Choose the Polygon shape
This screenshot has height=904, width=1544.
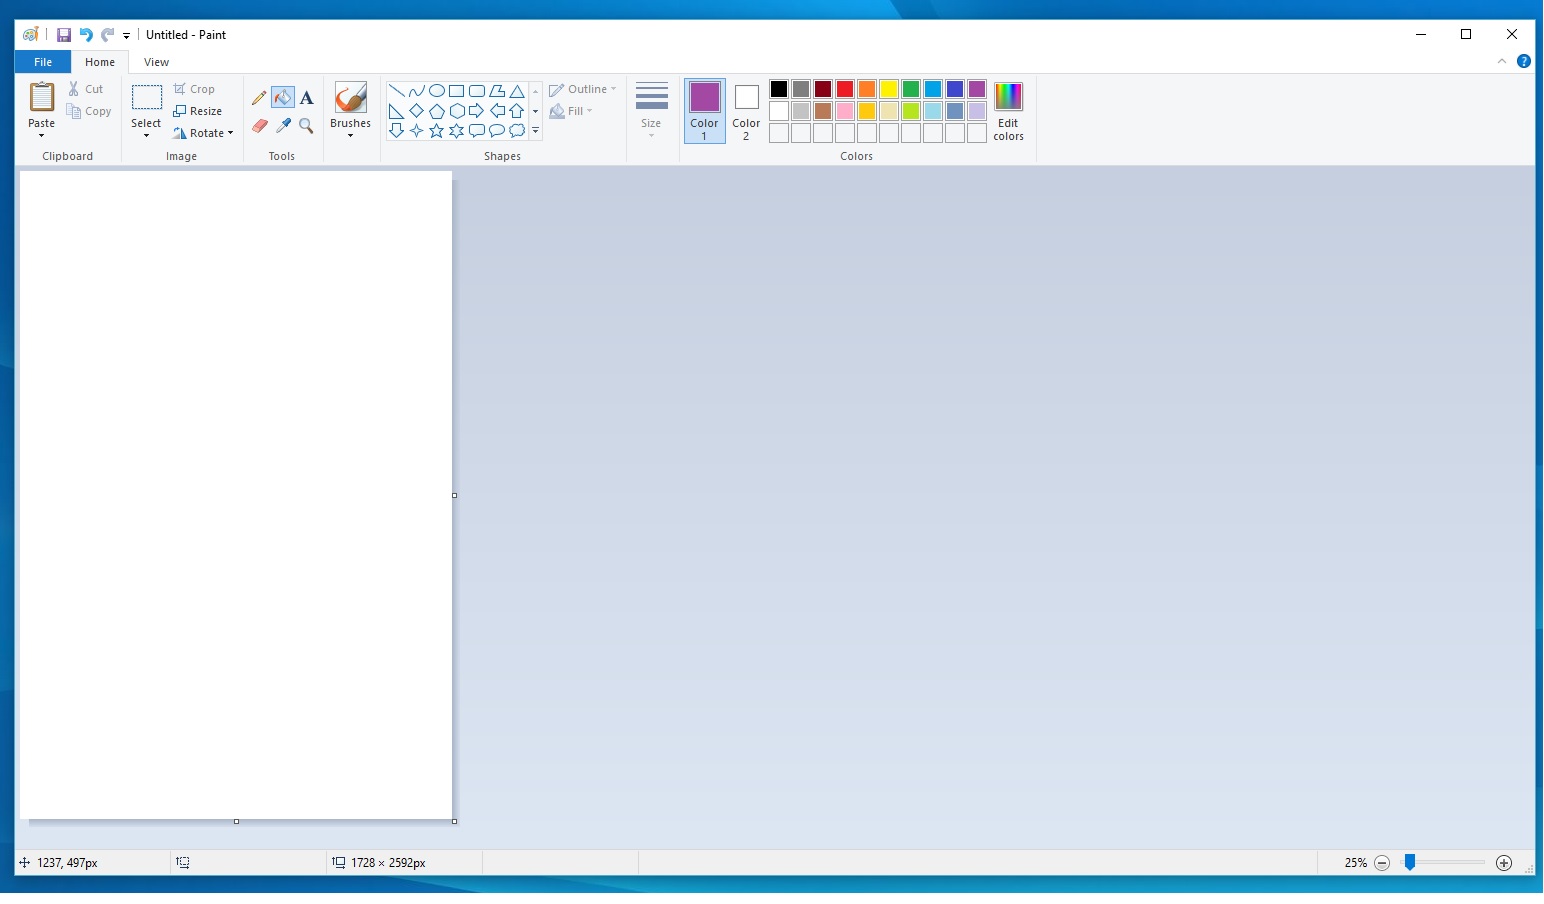tap(497, 91)
